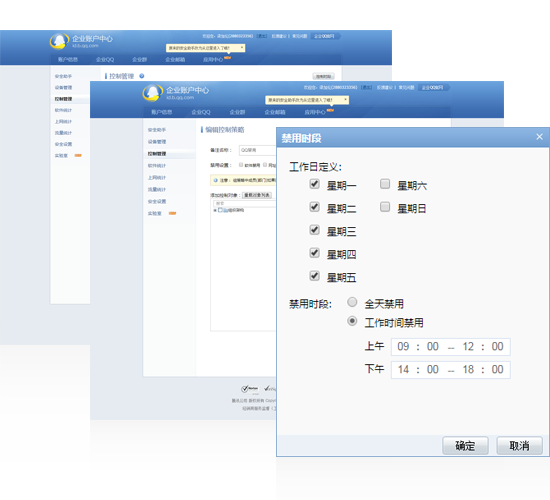Viewport: 550px width, 500px height.
Task: Open 账户信息 tab in the back window
Action: tap(68, 59)
